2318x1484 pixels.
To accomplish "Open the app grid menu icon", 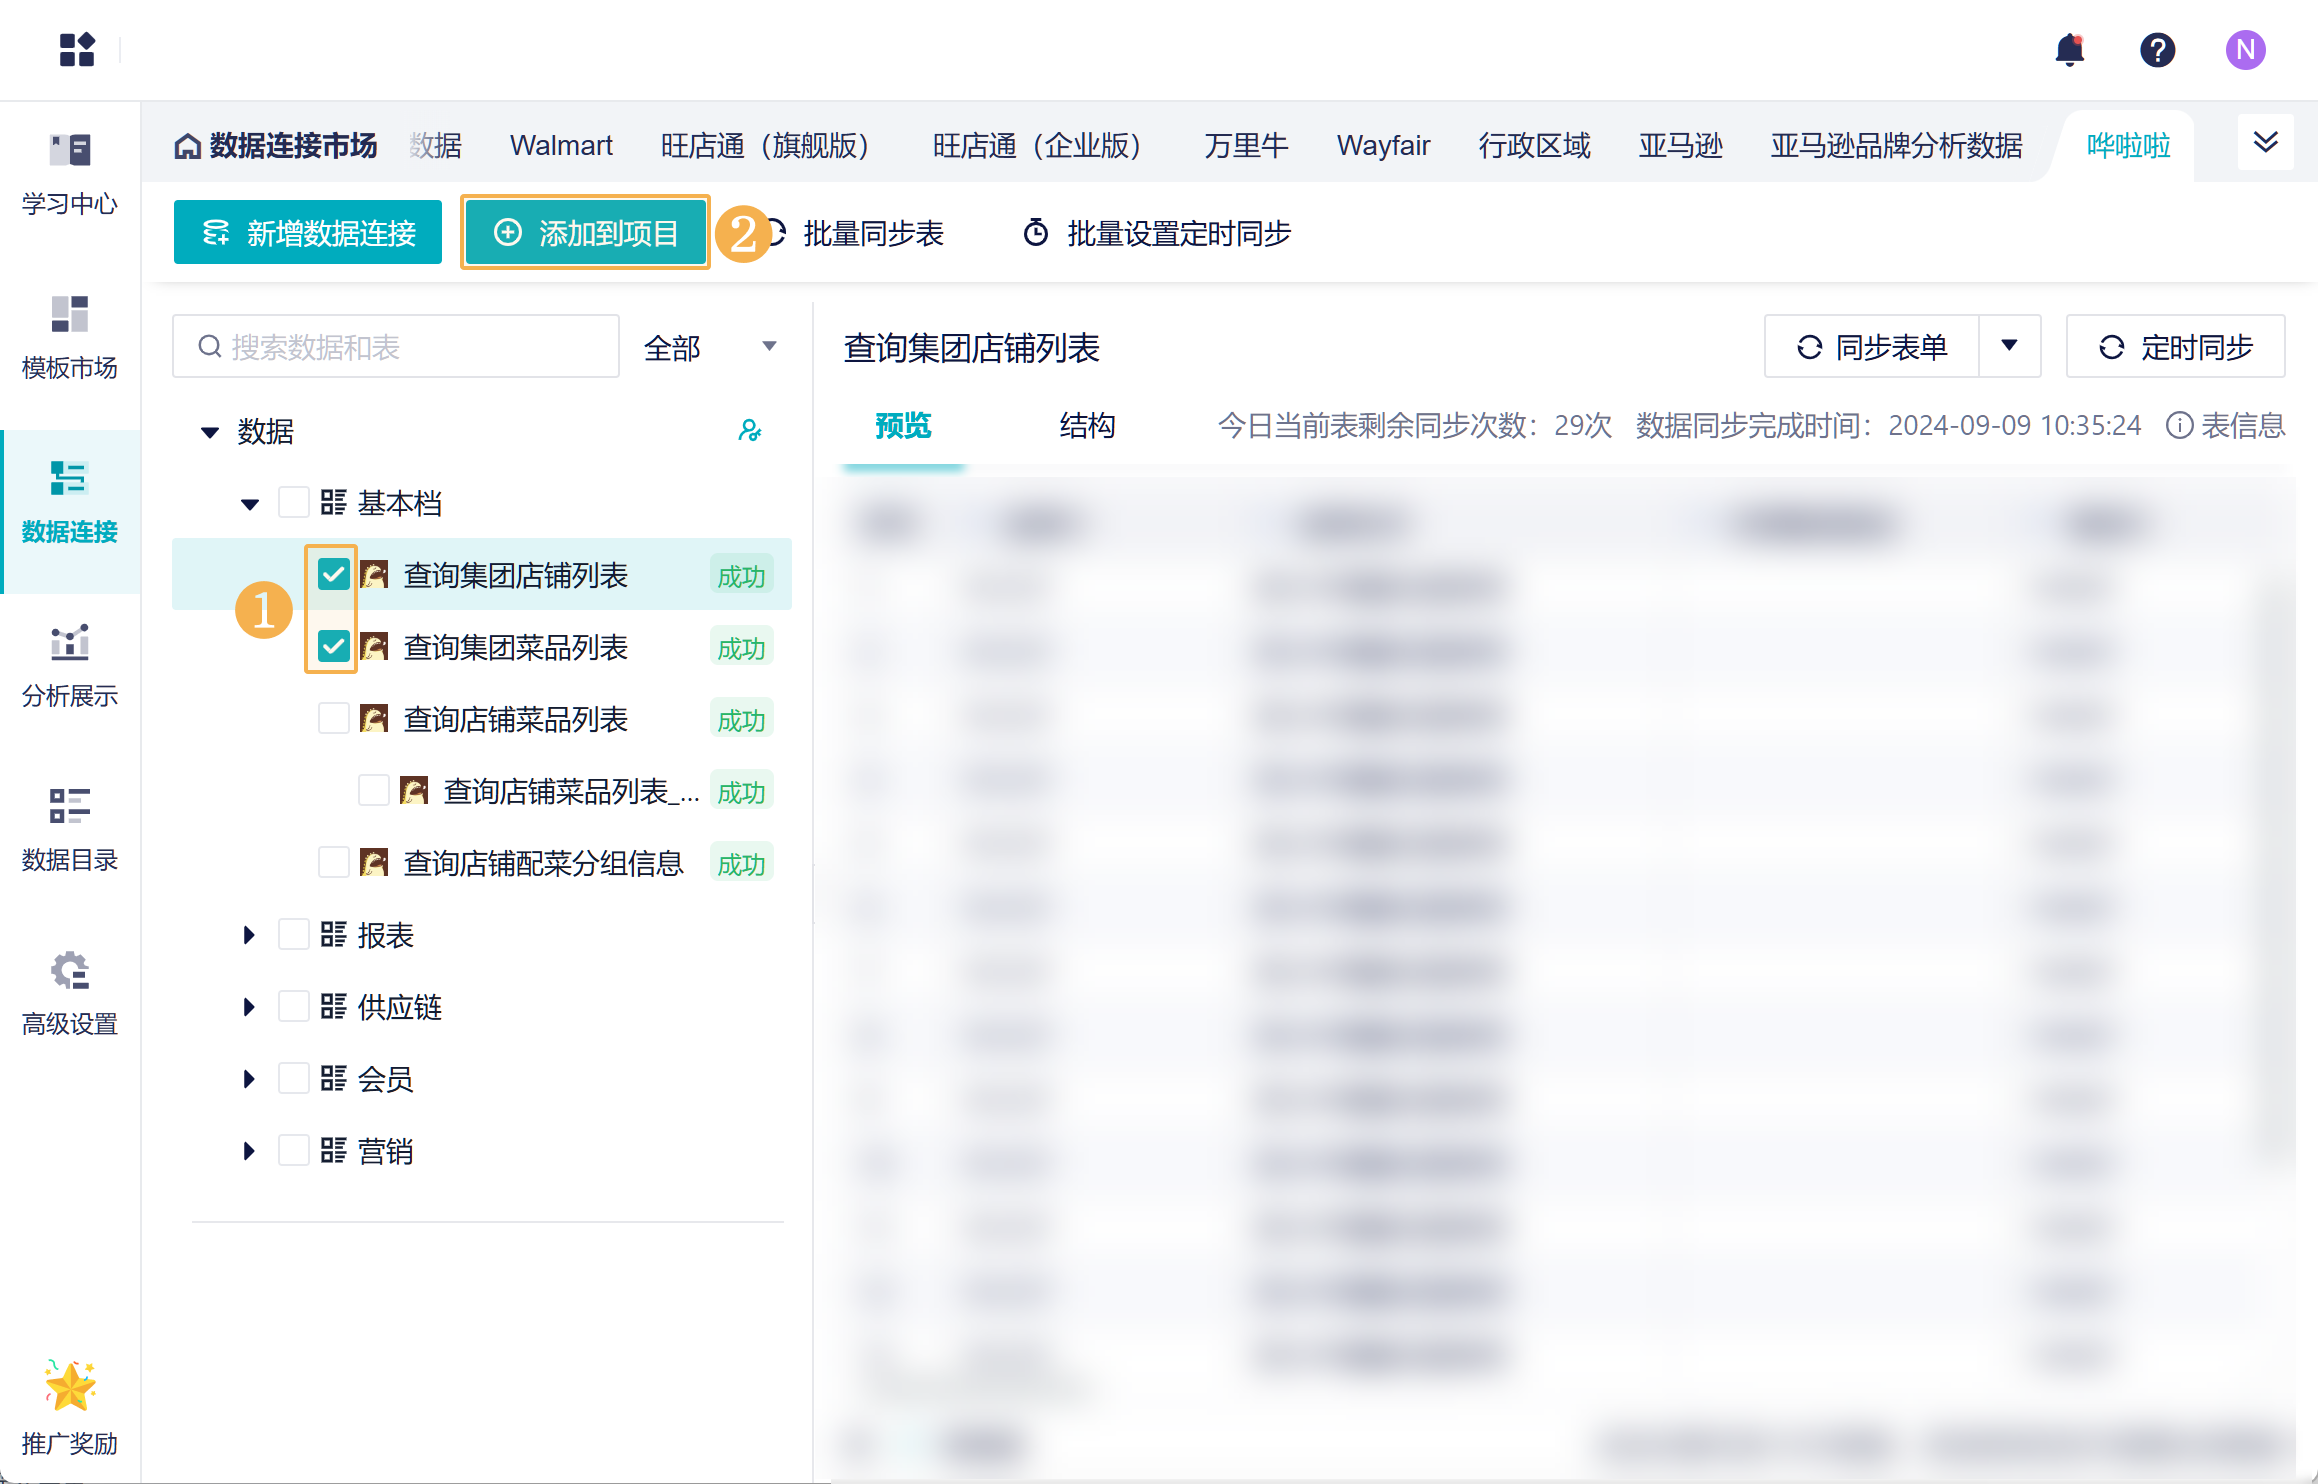I will click(x=77, y=49).
